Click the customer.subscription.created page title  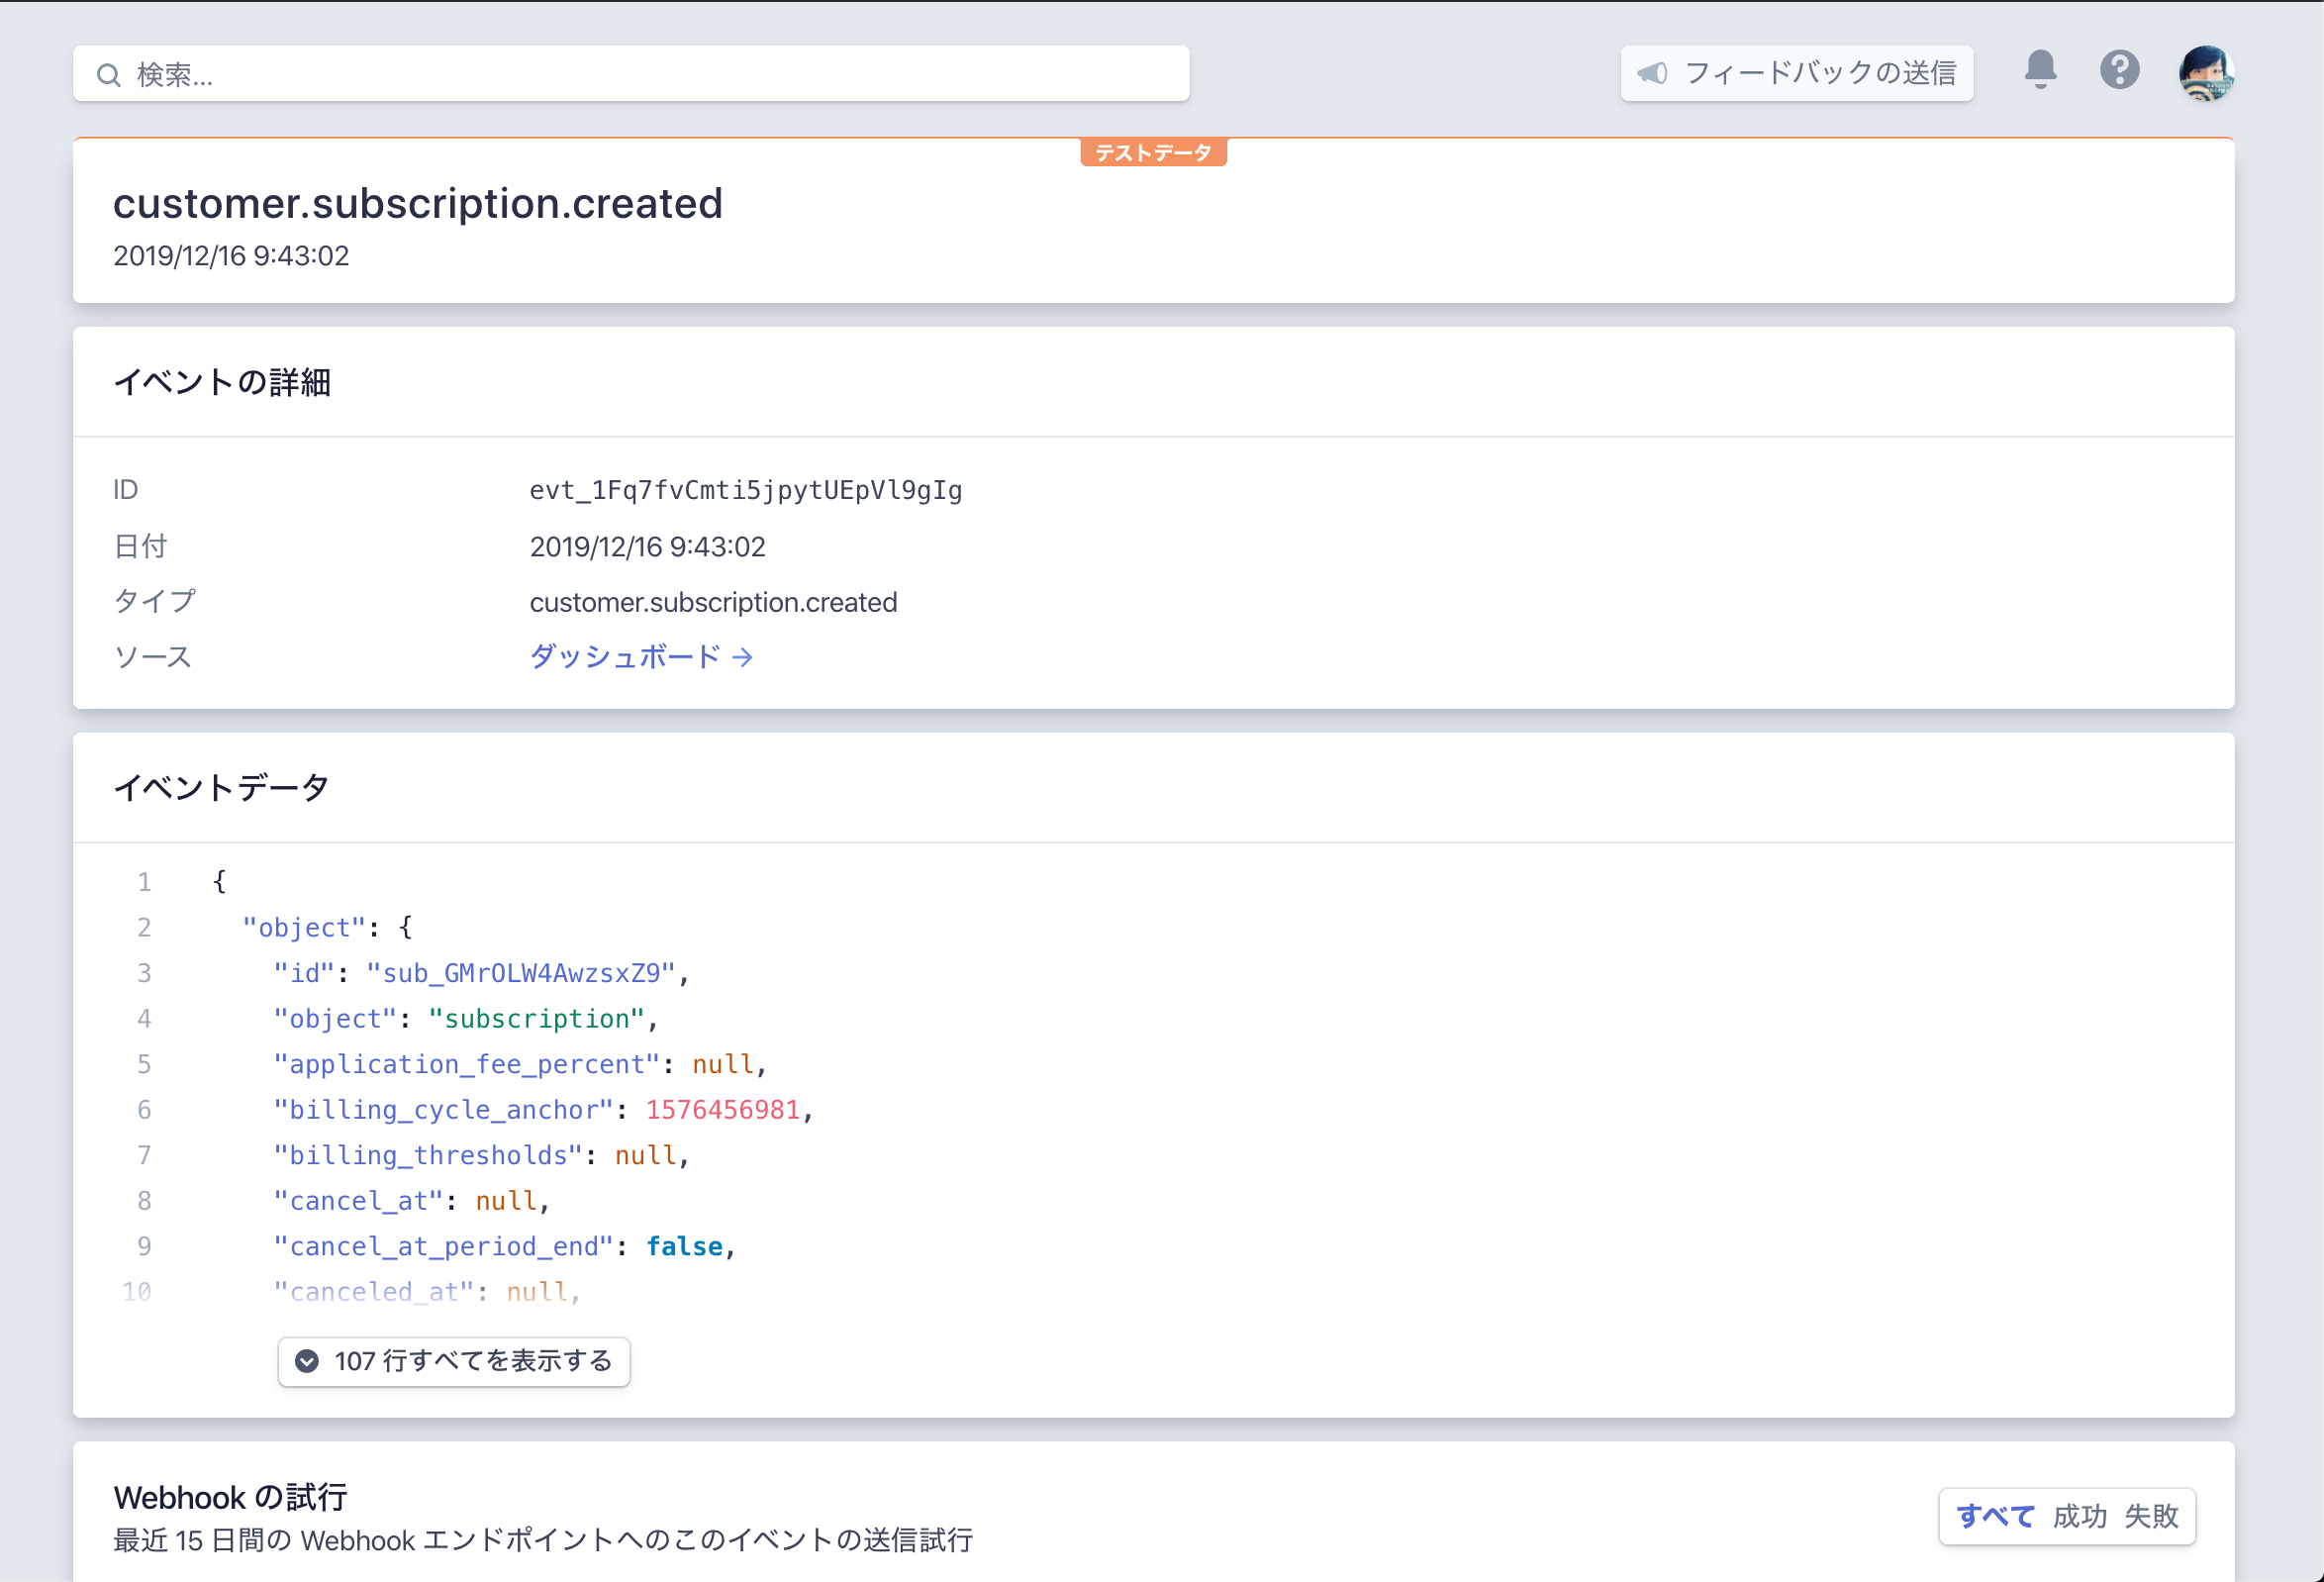click(x=417, y=204)
